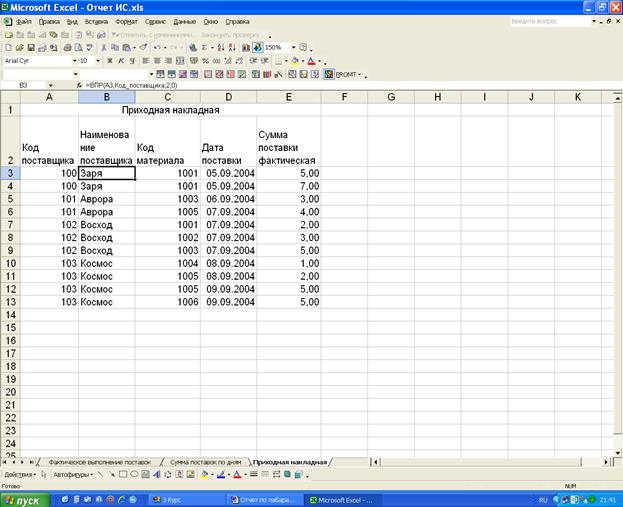Open the Формат menu

click(x=126, y=21)
